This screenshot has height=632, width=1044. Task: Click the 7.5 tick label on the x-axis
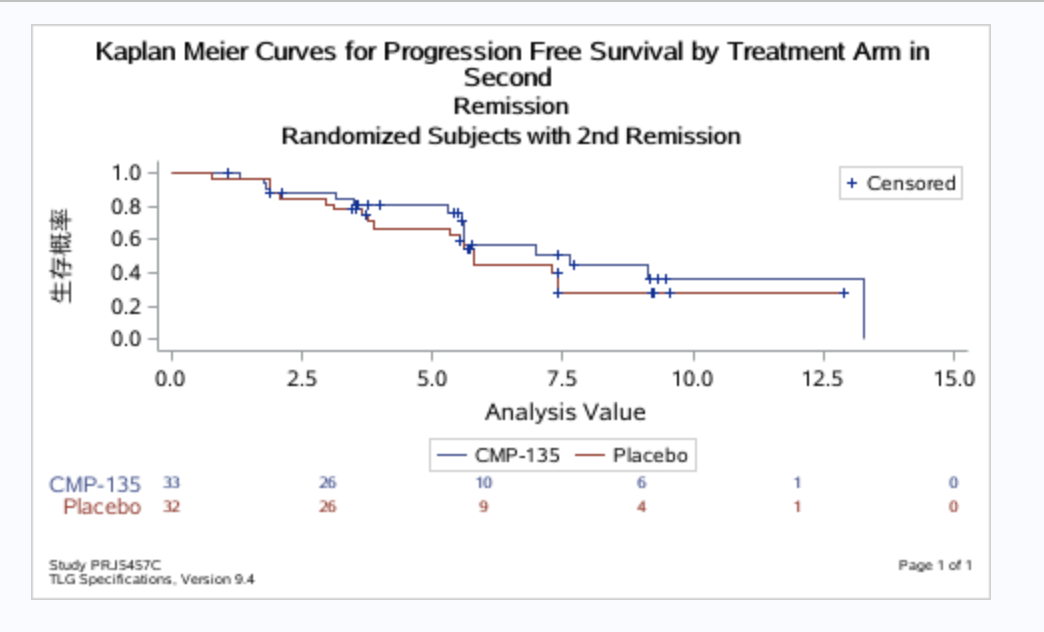562,379
